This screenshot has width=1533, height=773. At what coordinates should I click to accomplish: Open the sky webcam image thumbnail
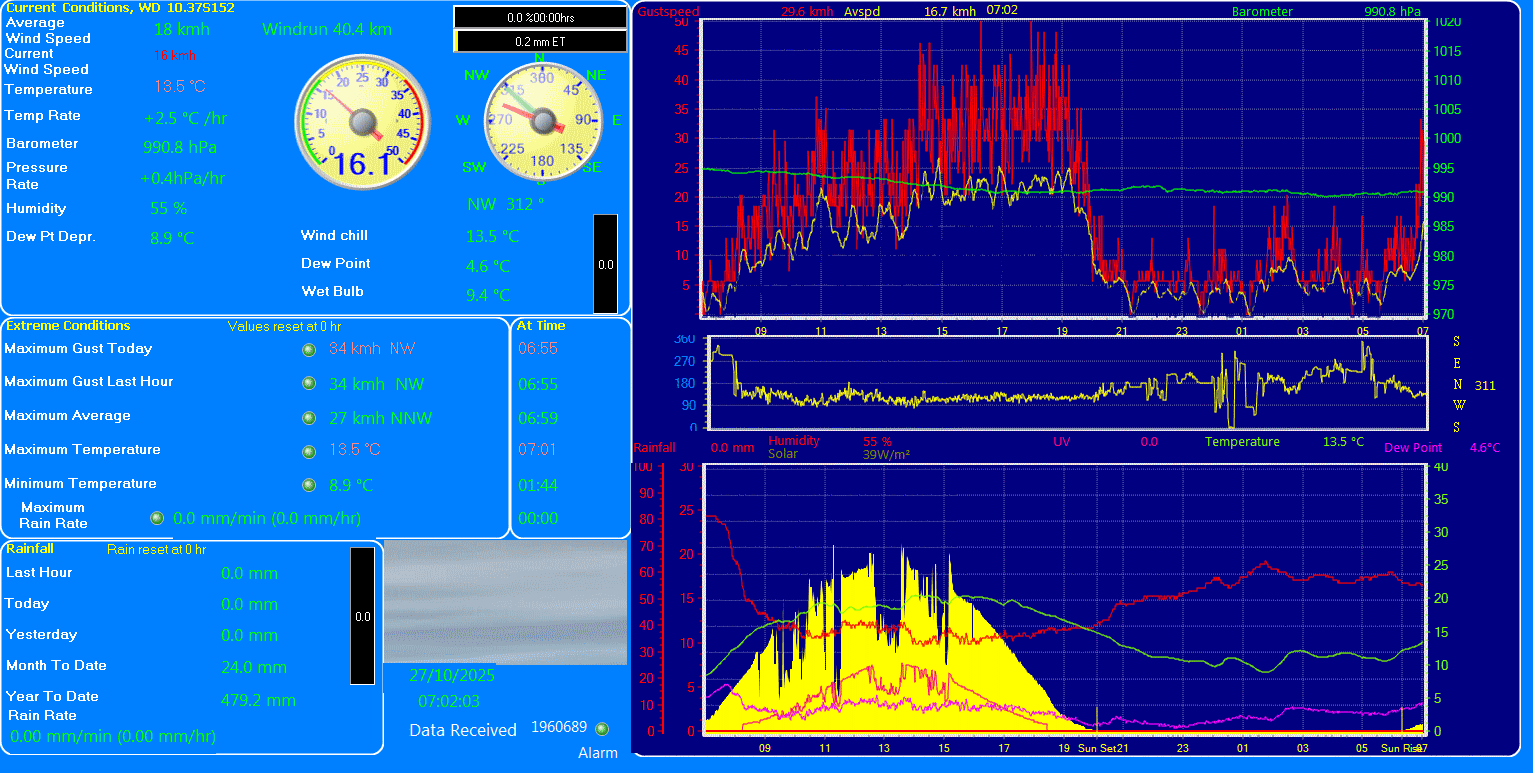505,602
